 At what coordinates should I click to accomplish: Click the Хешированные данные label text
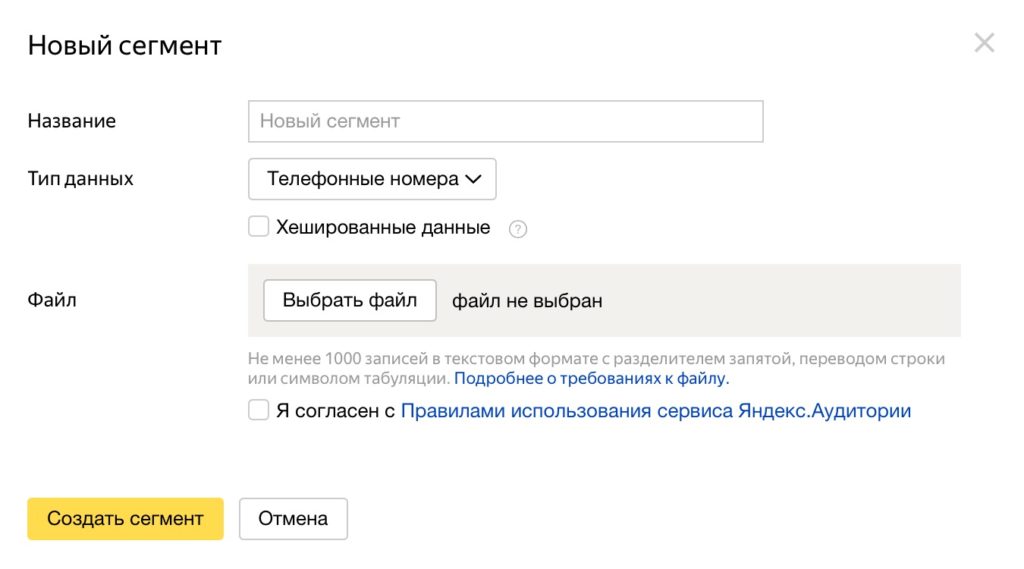(x=383, y=228)
